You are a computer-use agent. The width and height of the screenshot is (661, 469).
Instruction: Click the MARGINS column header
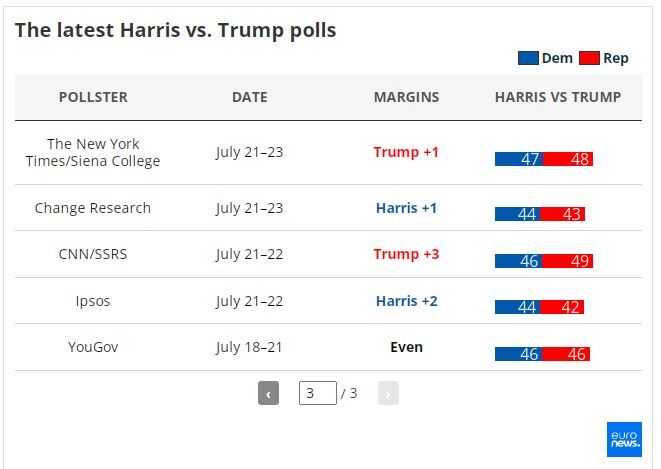pyautogui.click(x=406, y=97)
